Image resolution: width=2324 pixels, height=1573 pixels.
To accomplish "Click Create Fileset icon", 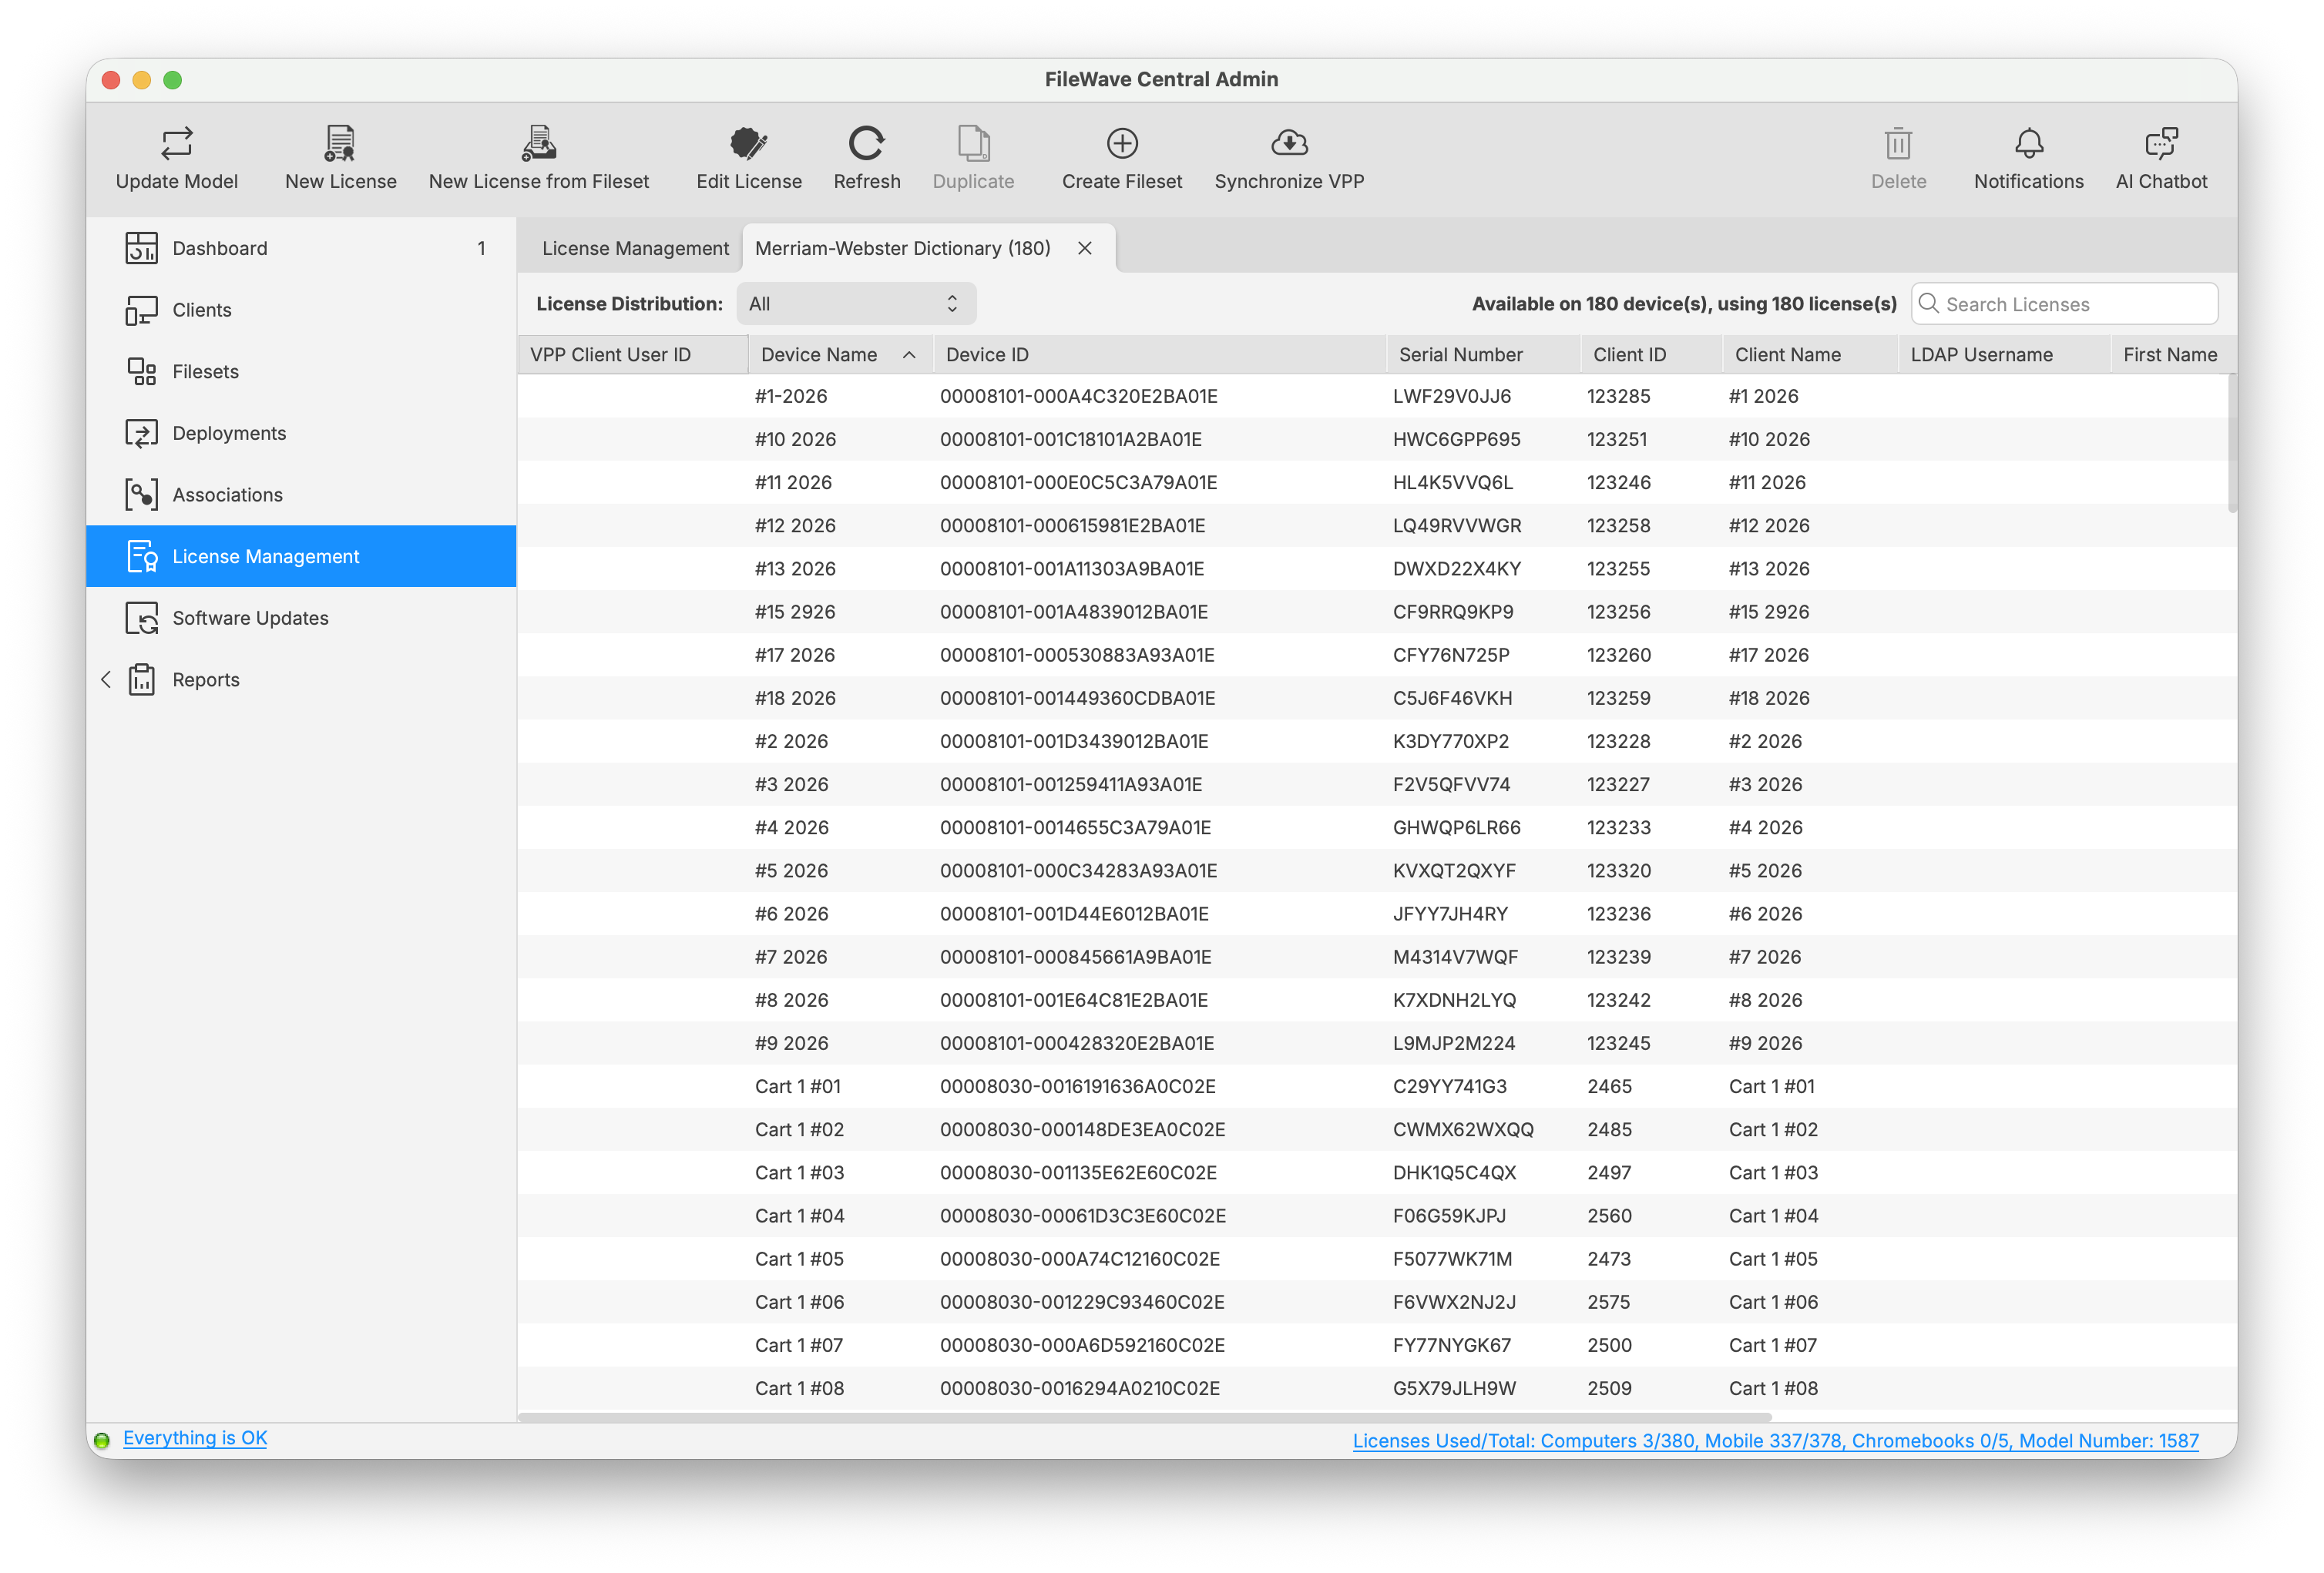I will [1122, 143].
